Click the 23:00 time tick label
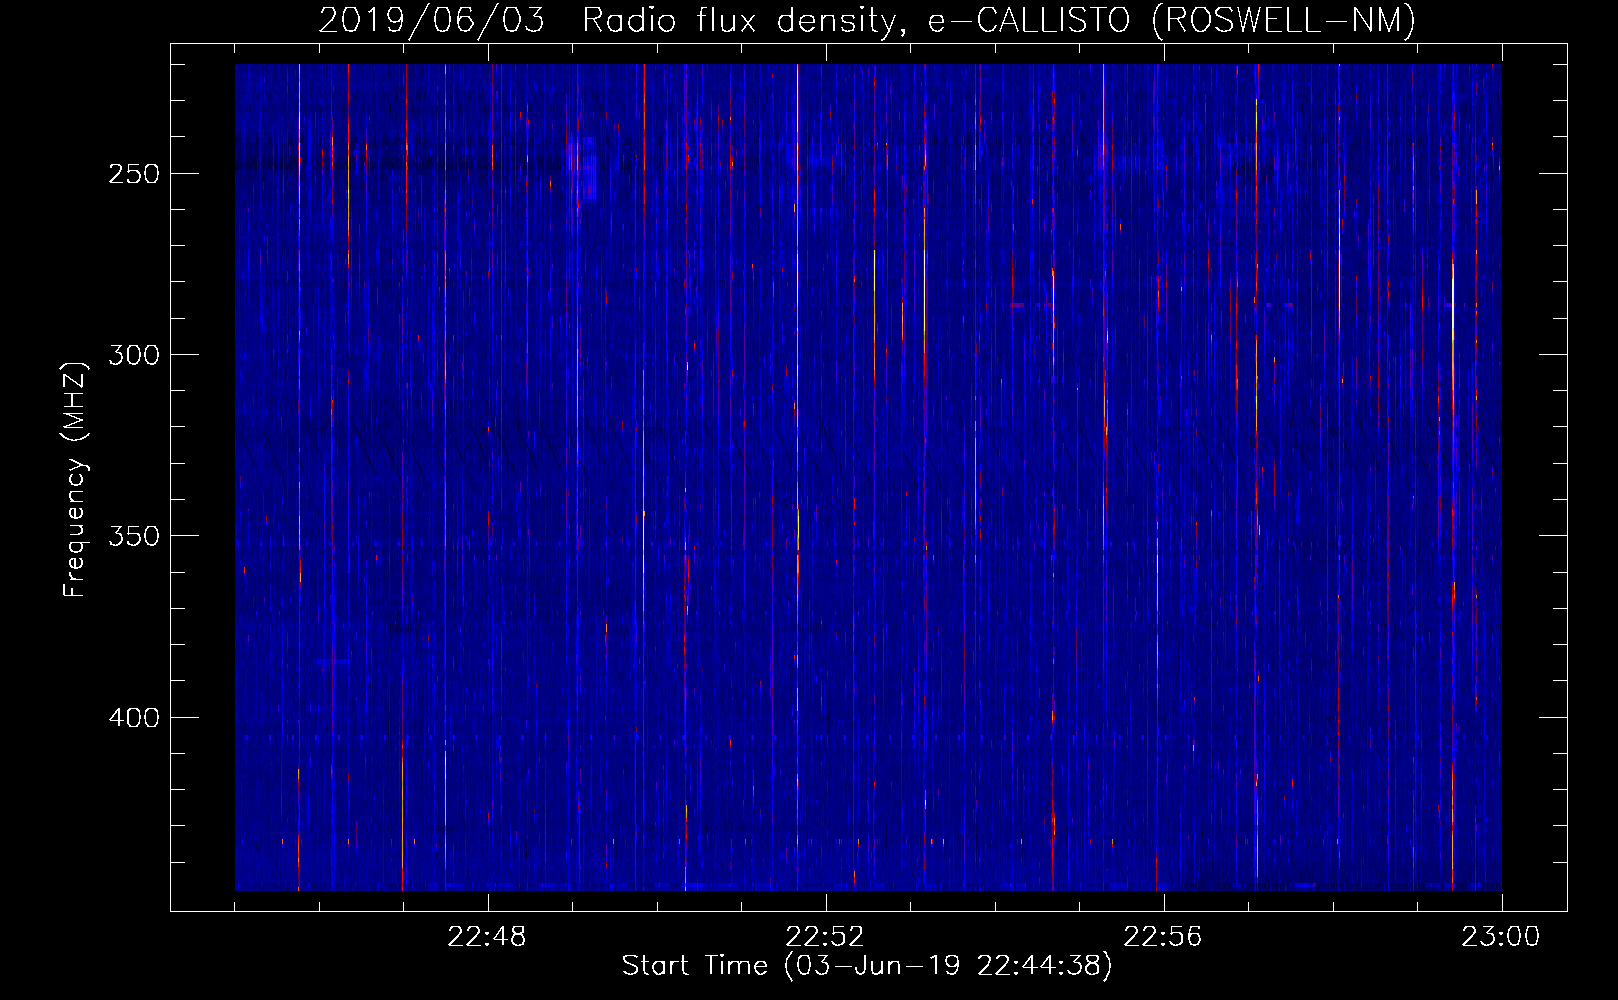1618x1000 pixels. (x=1501, y=937)
